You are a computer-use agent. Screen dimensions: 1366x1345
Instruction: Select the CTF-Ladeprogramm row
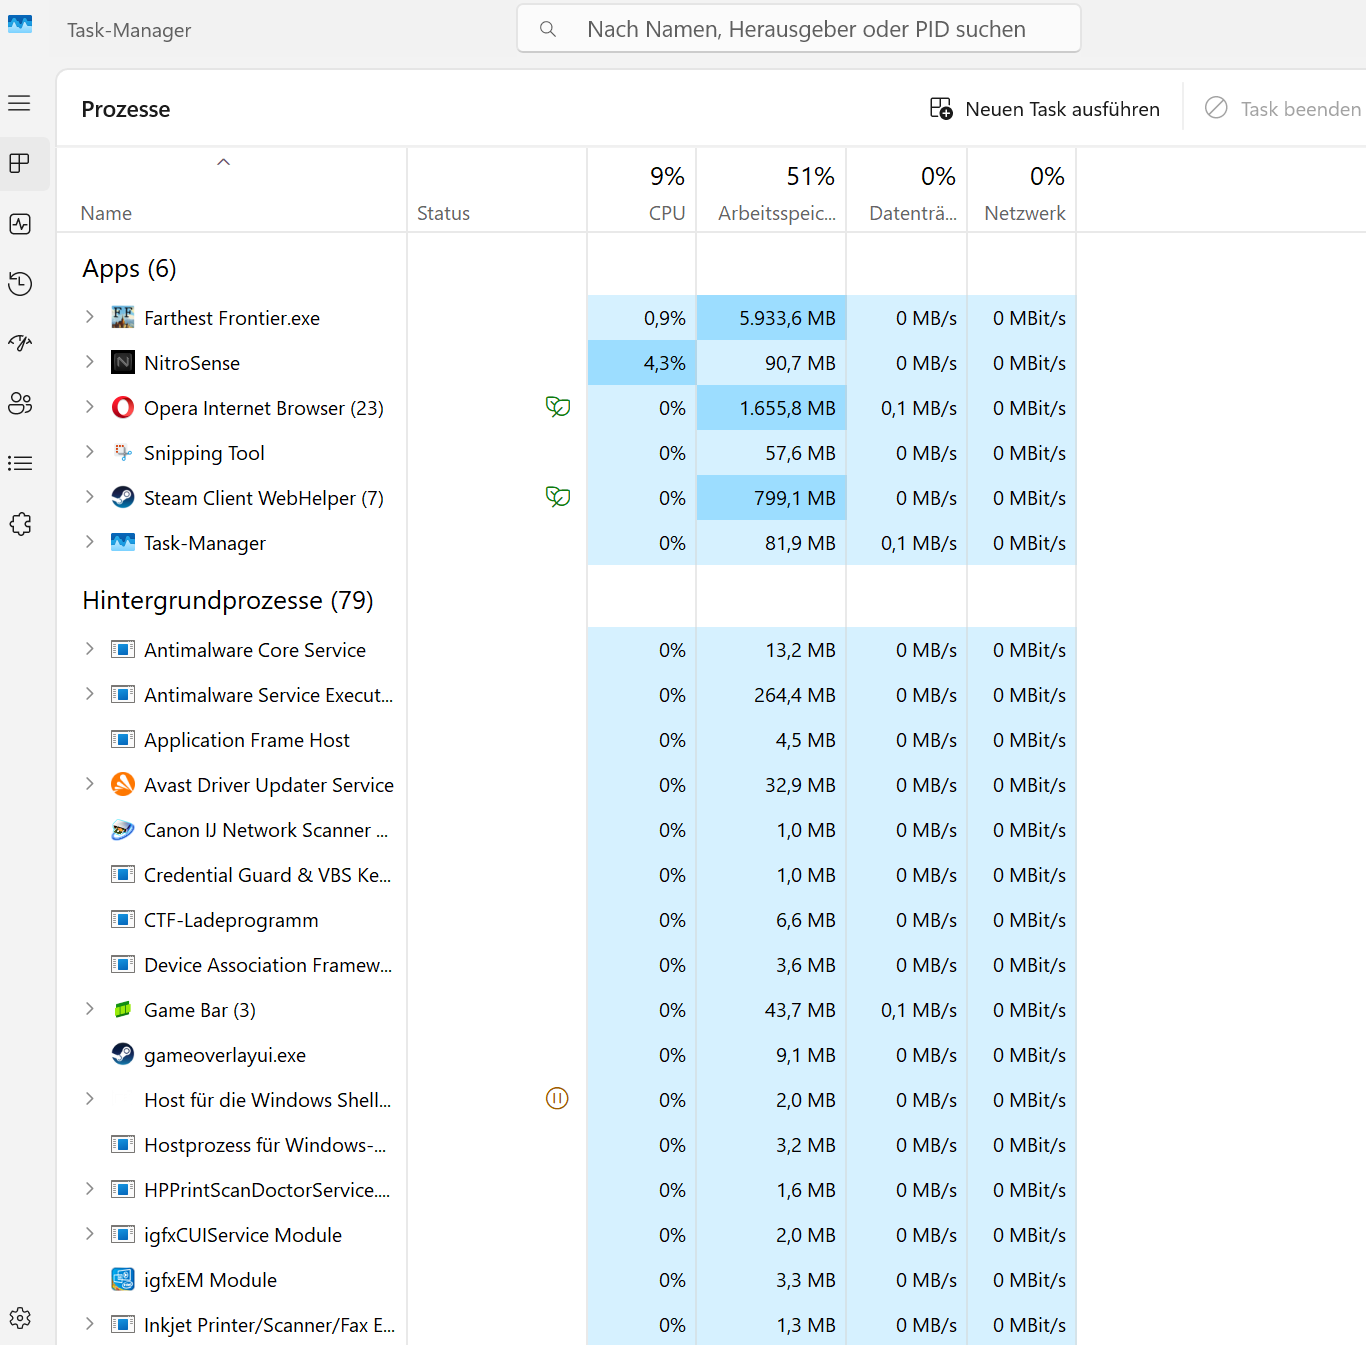tap(567, 919)
